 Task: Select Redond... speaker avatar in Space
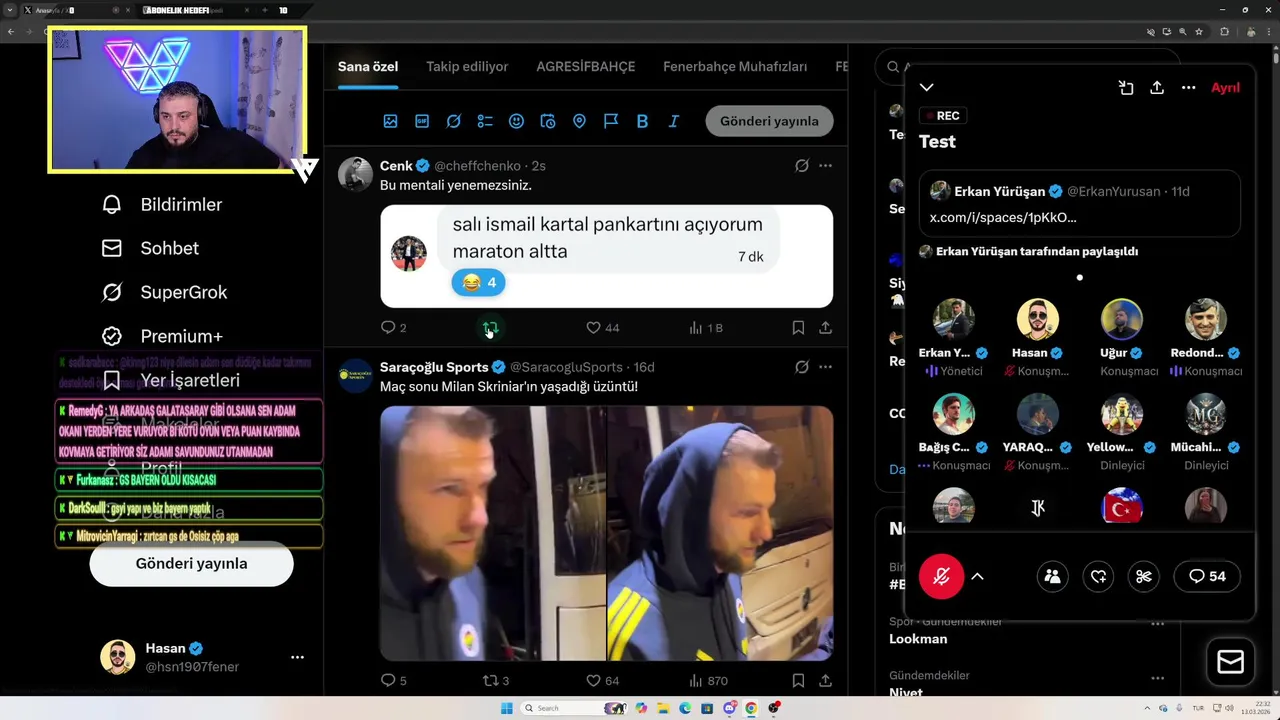(1206, 319)
